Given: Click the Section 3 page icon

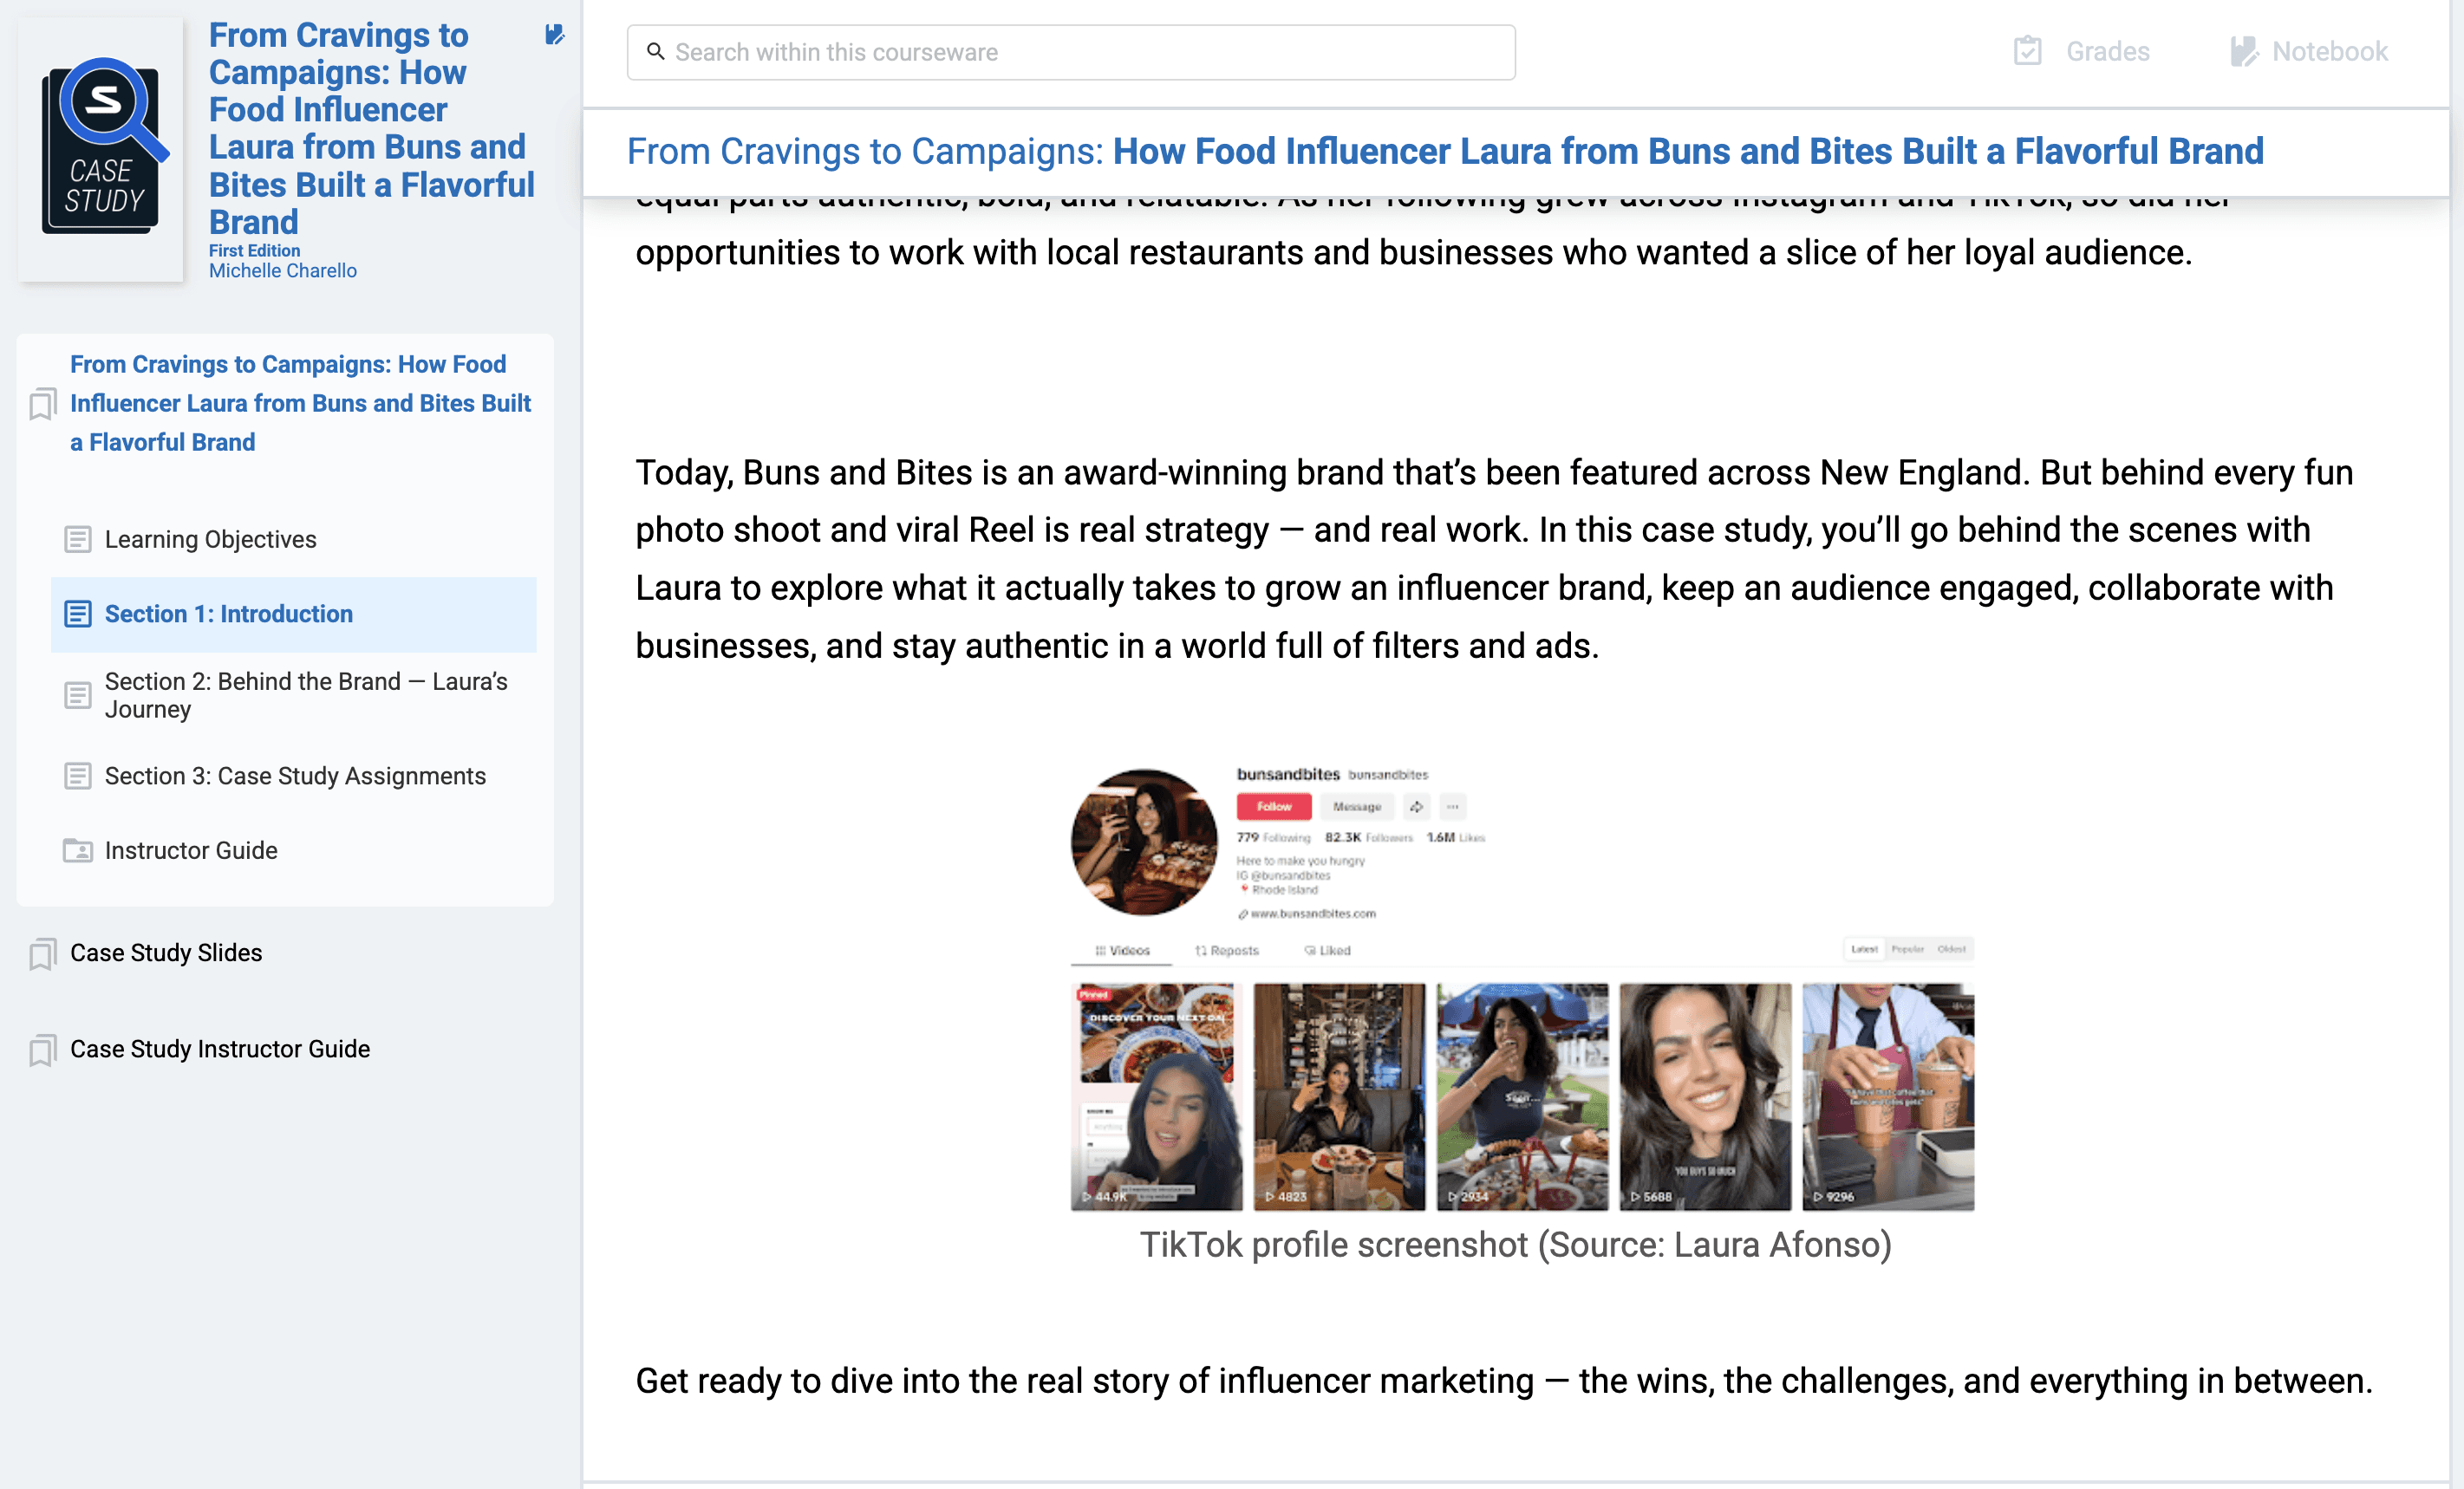Looking at the screenshot, I should [78, 777].
